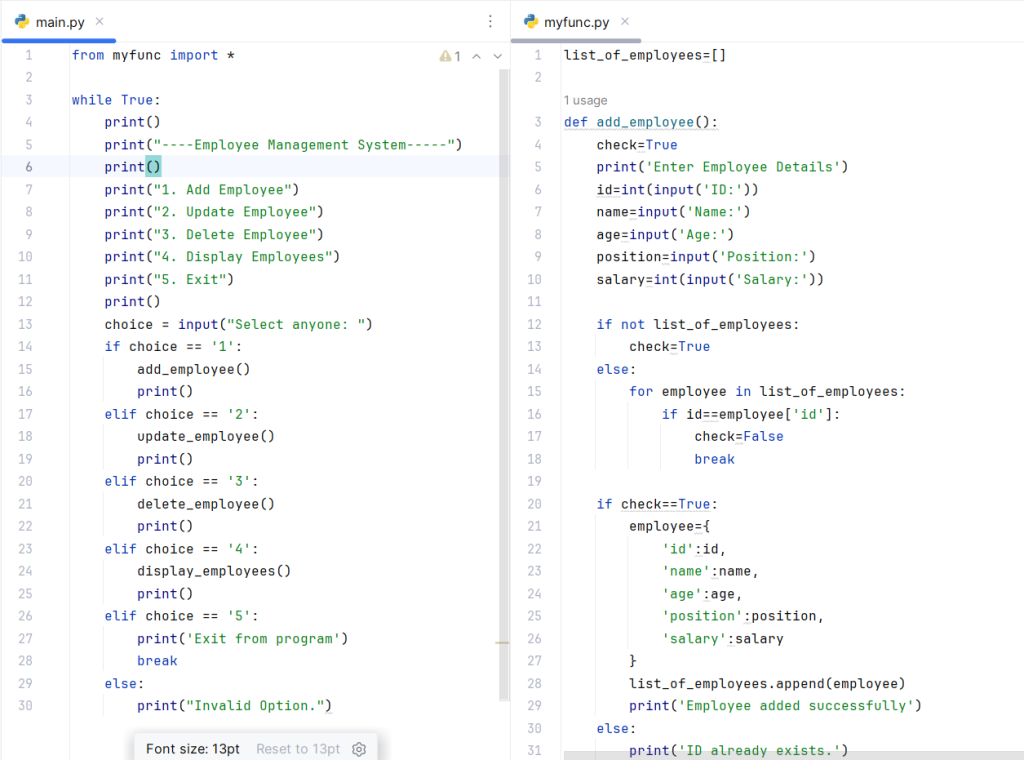
Task: Close the main.py tab
Action: pos(99,22)
